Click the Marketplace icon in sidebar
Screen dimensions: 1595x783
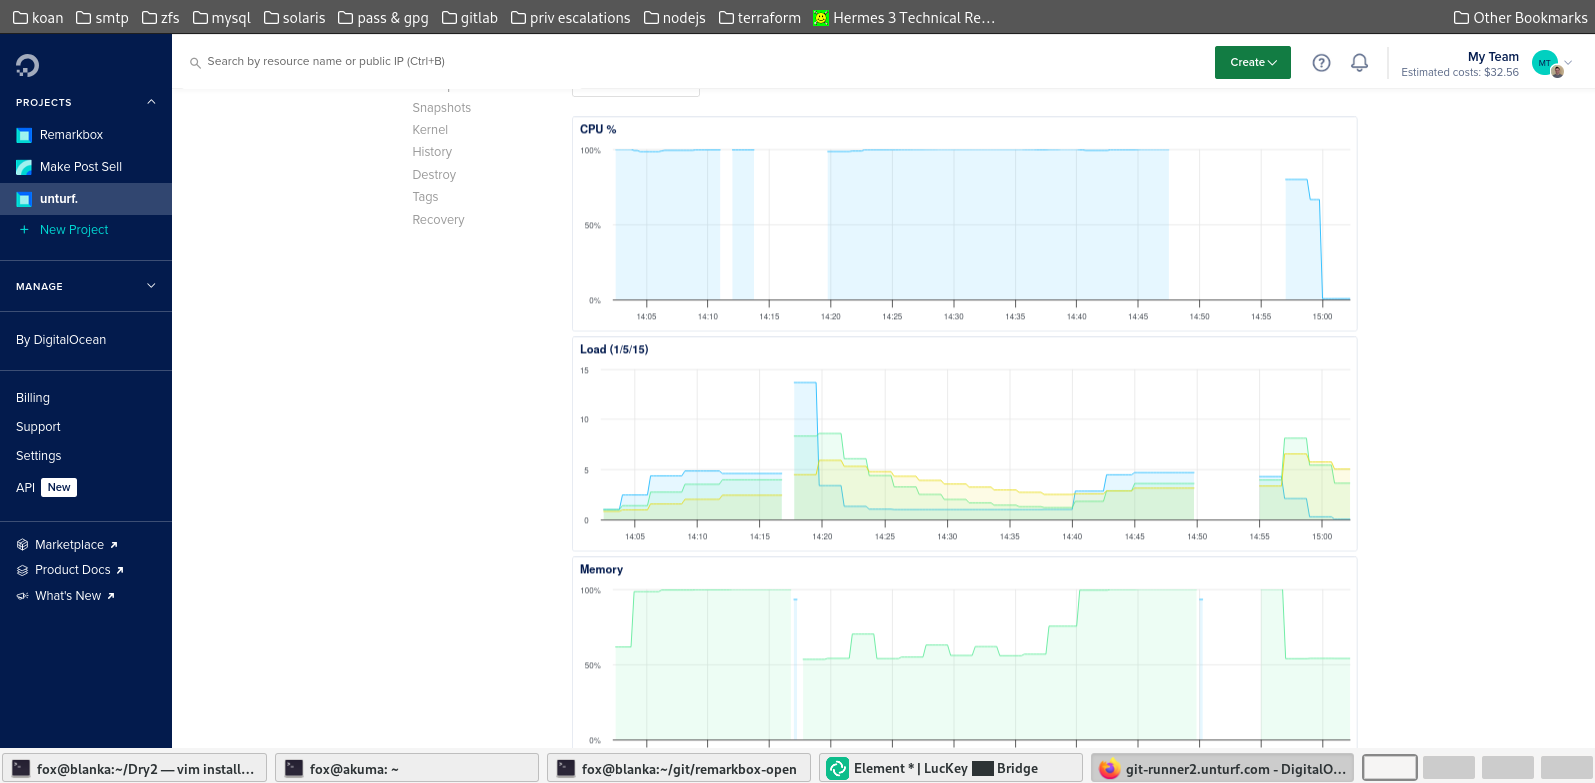coord(22,545)
